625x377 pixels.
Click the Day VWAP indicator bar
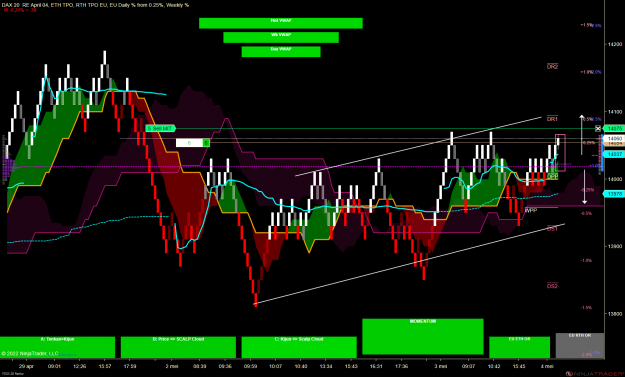pyautogui.click(x=281, y=52)
